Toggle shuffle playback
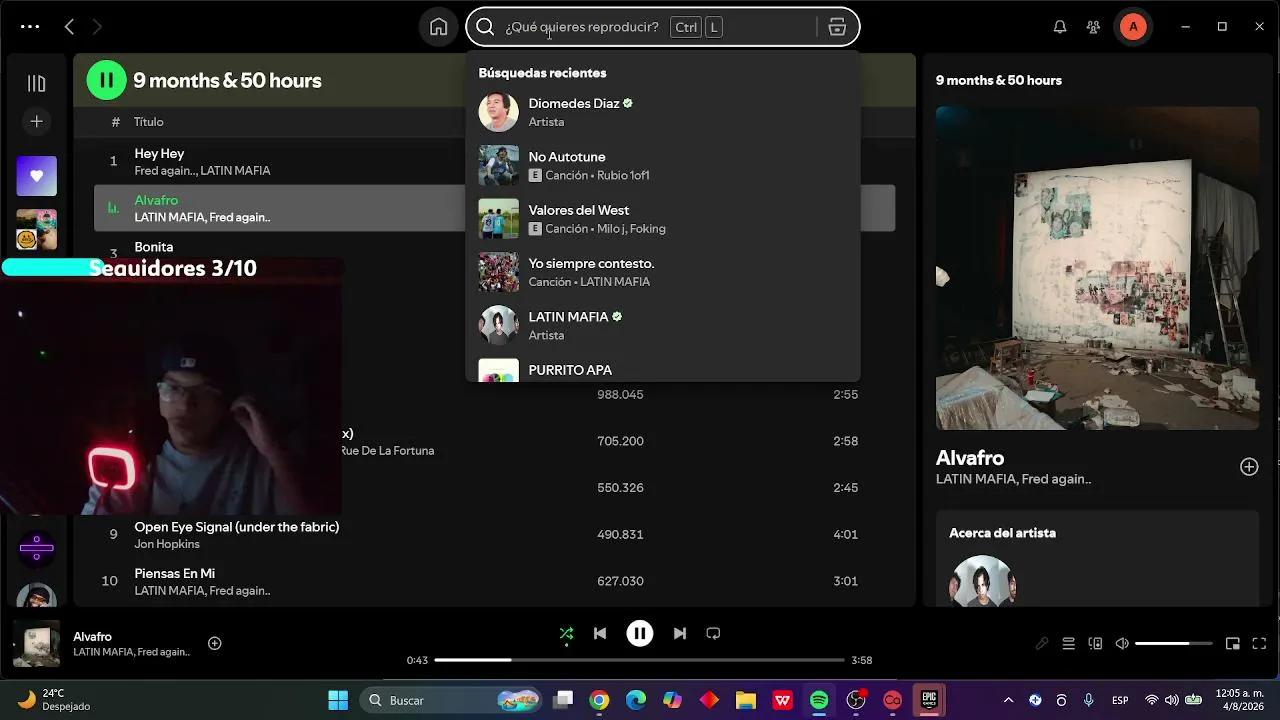Screen dimensions: 1280x720 pos(566,633)
